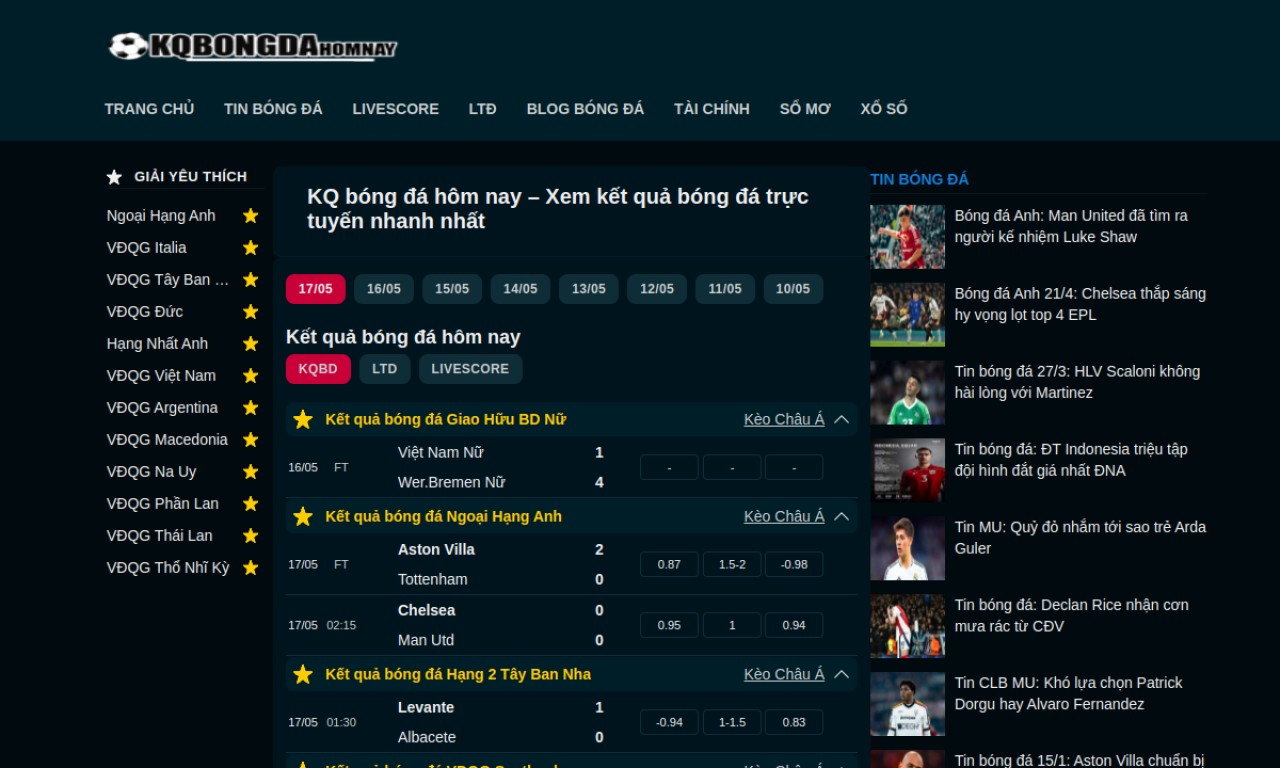Toggle favorite star for Ngoại Hạng Anh
The height and width of the screenshot is (768, 1280).
point(251,216)
